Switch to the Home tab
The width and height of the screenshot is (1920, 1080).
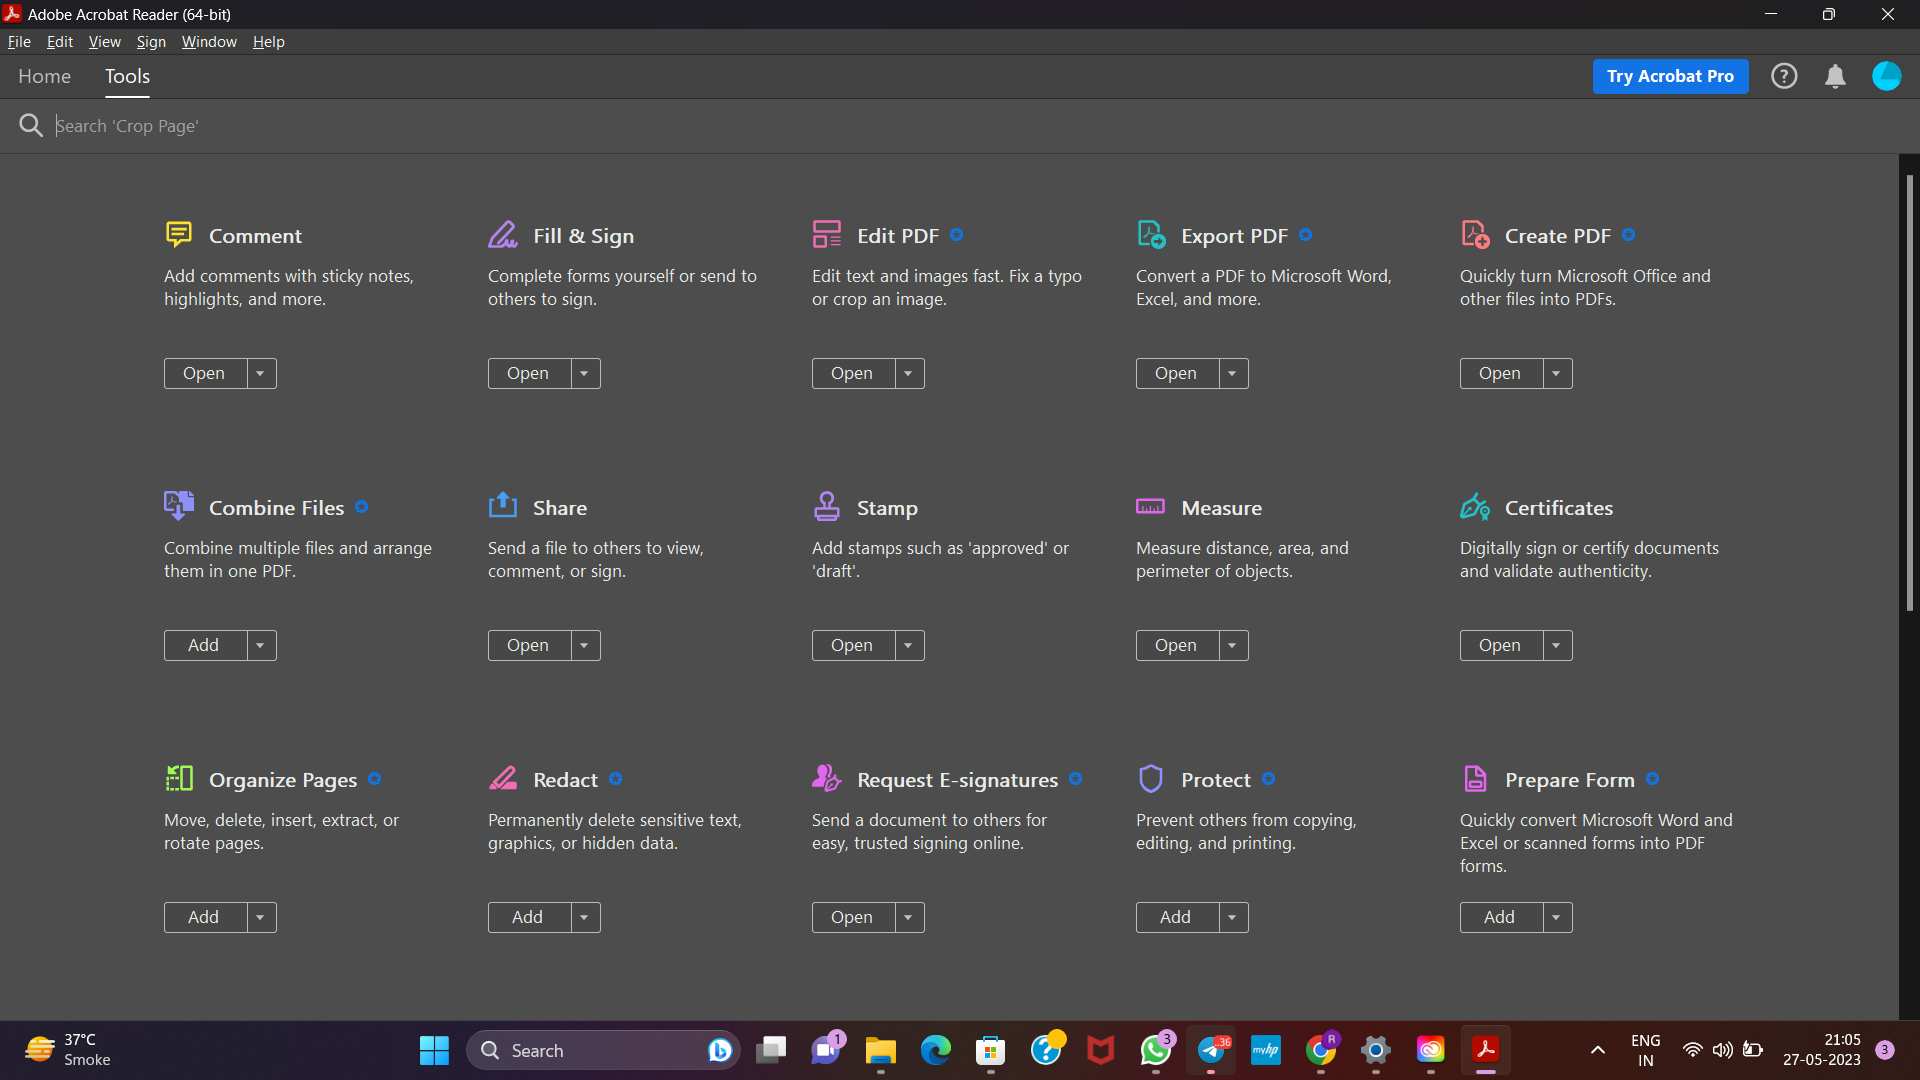pos(44,76)
